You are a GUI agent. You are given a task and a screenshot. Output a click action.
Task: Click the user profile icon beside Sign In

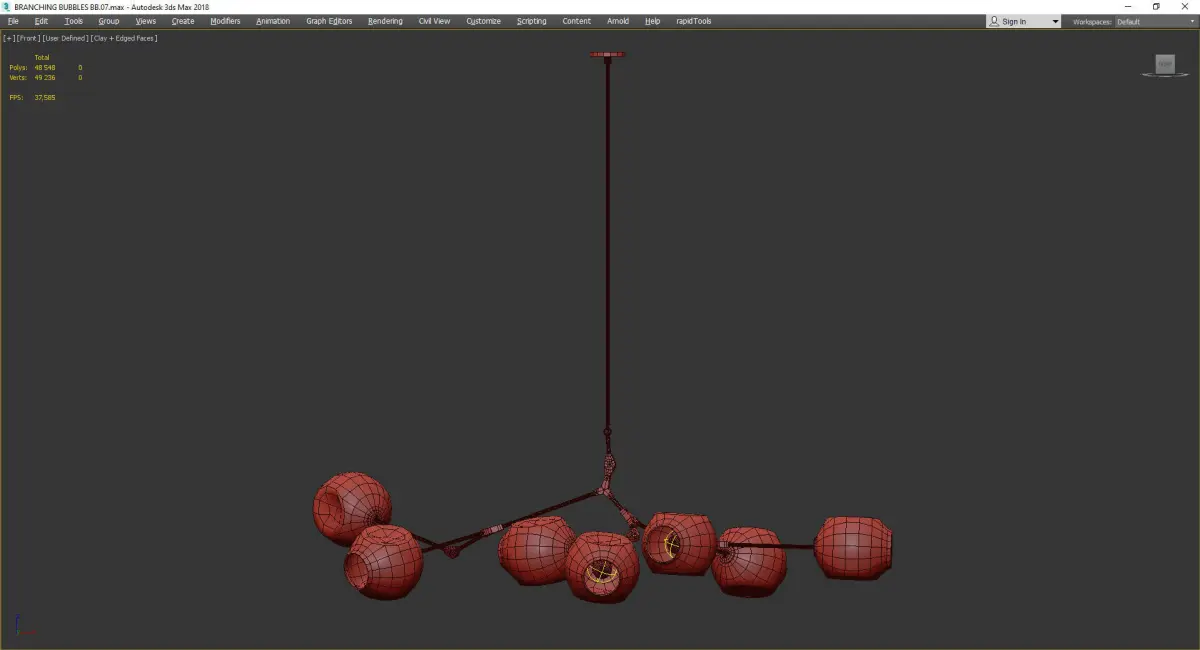[994, 21]
